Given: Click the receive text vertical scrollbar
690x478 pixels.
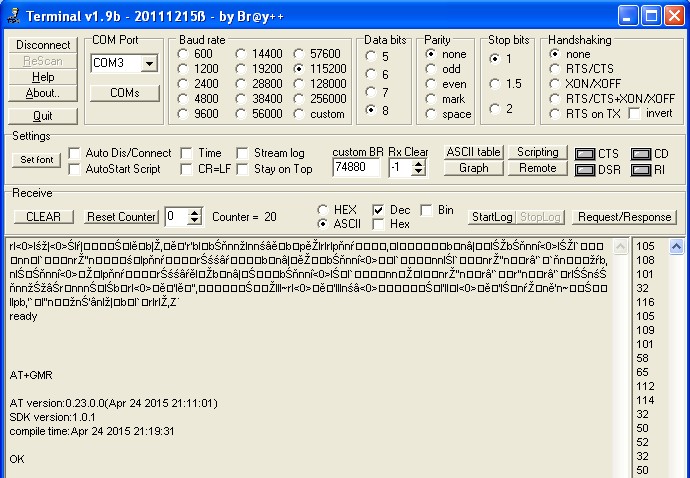Looking at the screenshot, I should tap(621, 350).
